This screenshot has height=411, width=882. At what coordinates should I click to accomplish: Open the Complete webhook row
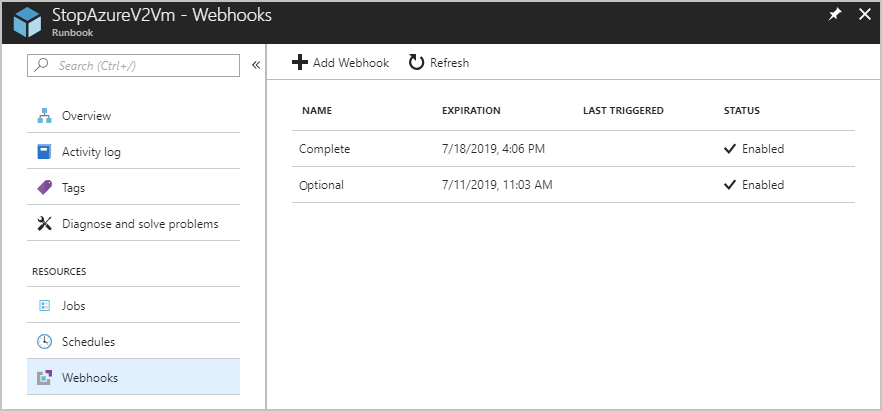point(325,149)
